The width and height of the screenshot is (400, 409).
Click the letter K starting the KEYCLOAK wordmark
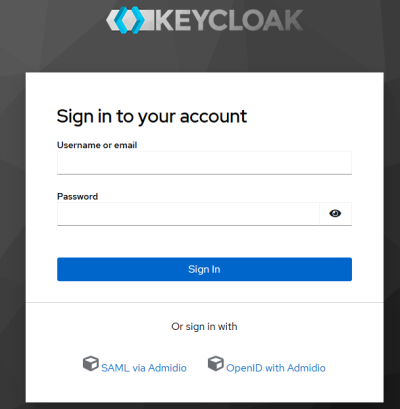coord(164,20)
